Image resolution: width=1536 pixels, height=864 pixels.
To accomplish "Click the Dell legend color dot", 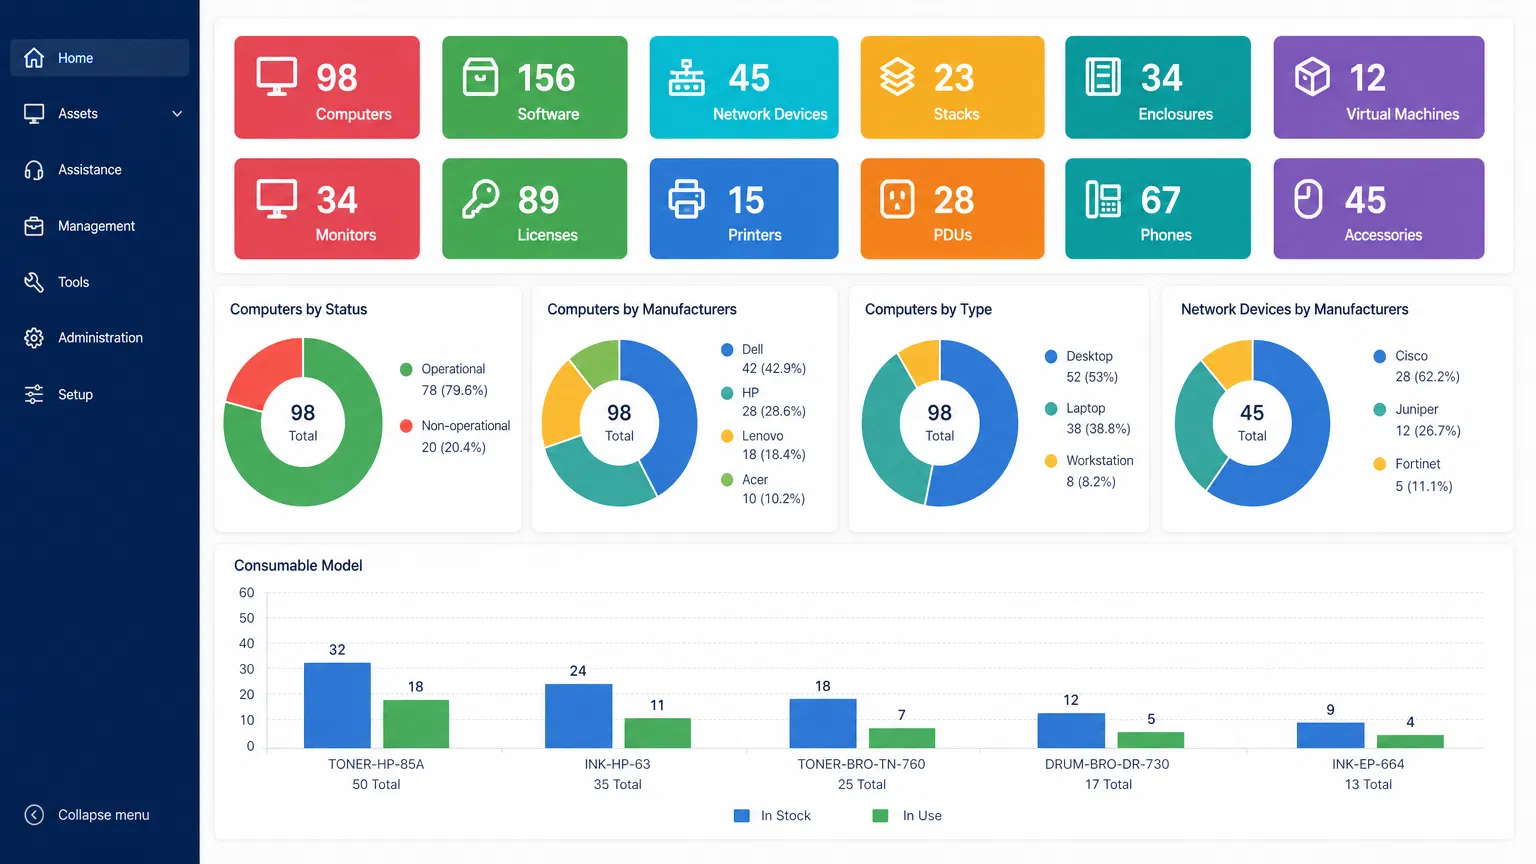I will [727, 350].
